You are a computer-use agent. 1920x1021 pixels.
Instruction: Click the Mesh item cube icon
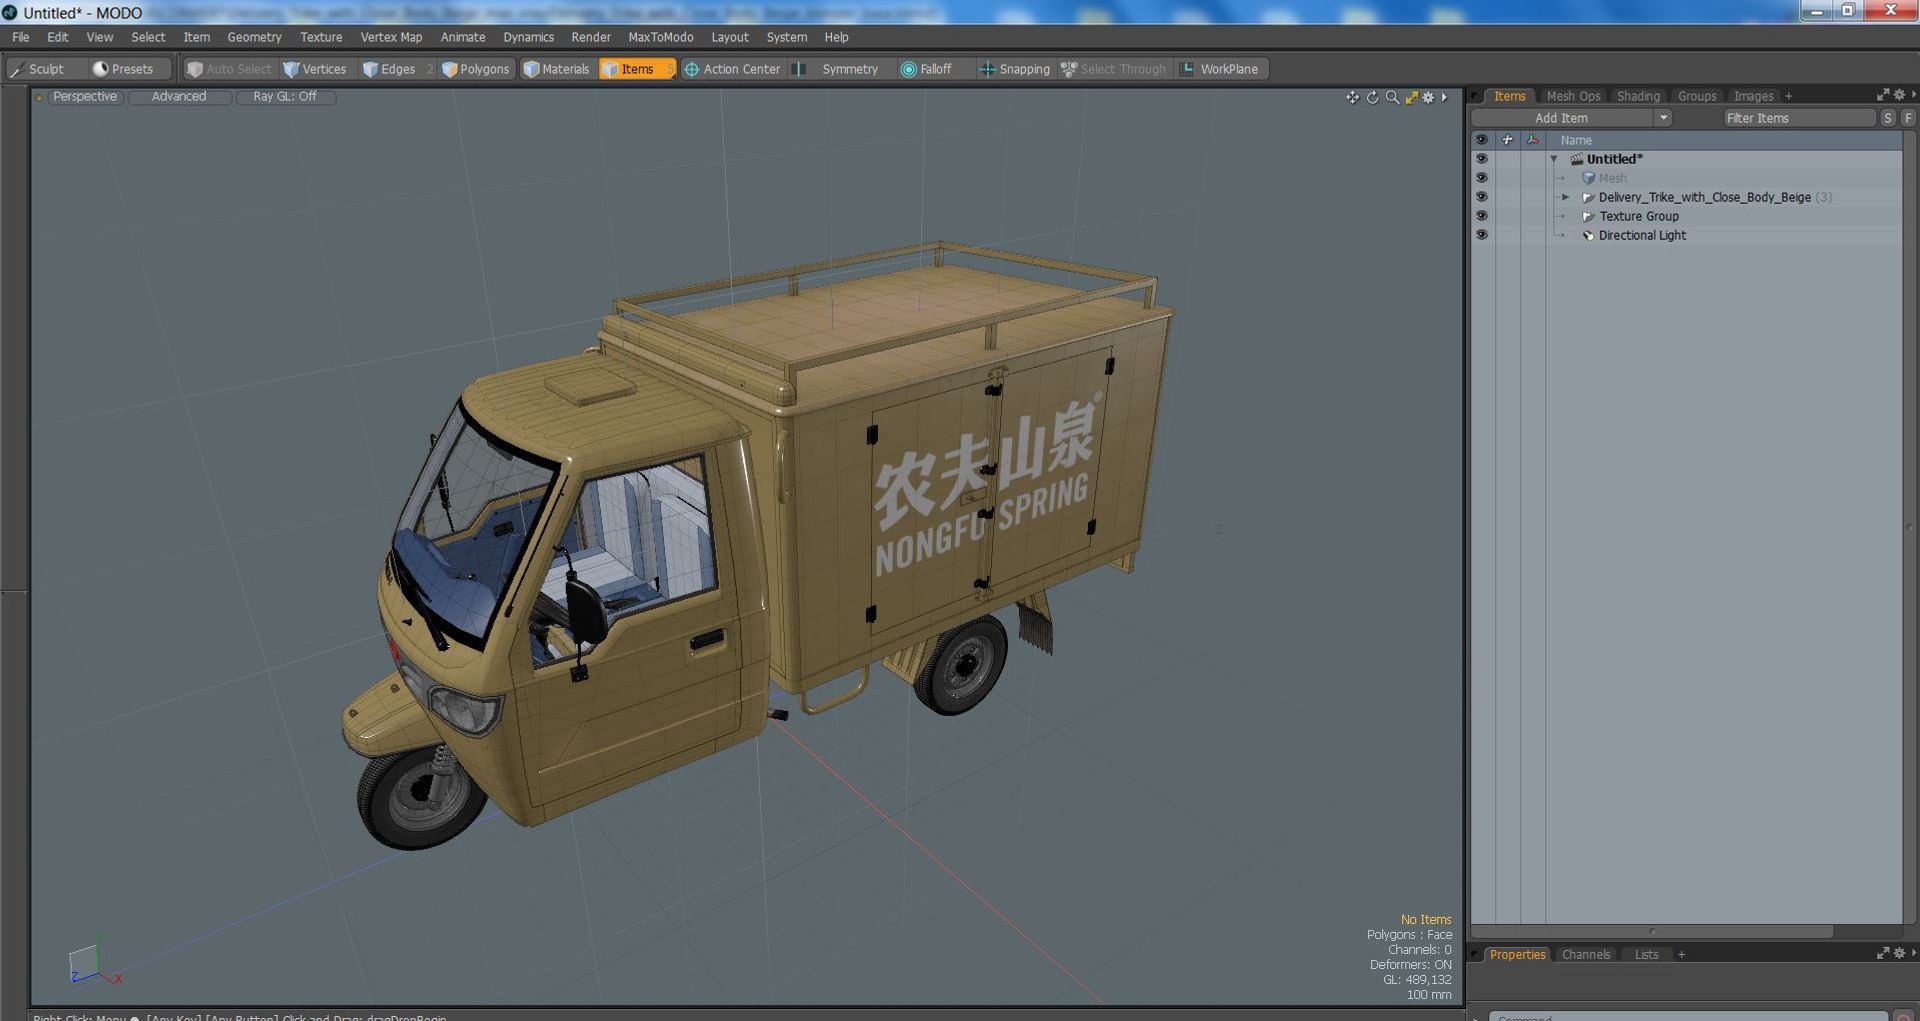pyautogui.click(x=1588, y=178)
